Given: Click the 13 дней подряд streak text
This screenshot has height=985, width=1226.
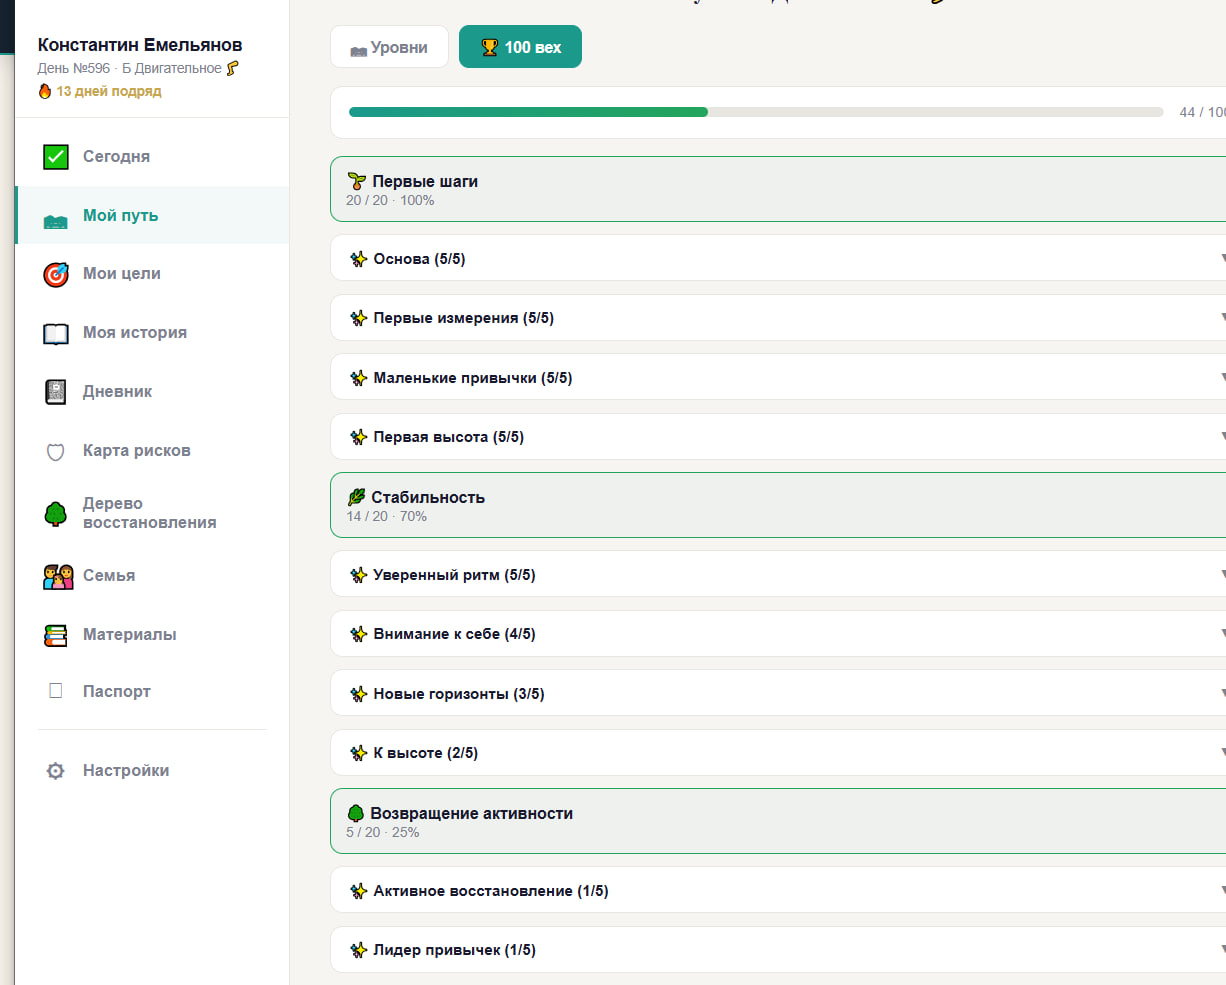Looking at the screenshot, I should point(109,91).
